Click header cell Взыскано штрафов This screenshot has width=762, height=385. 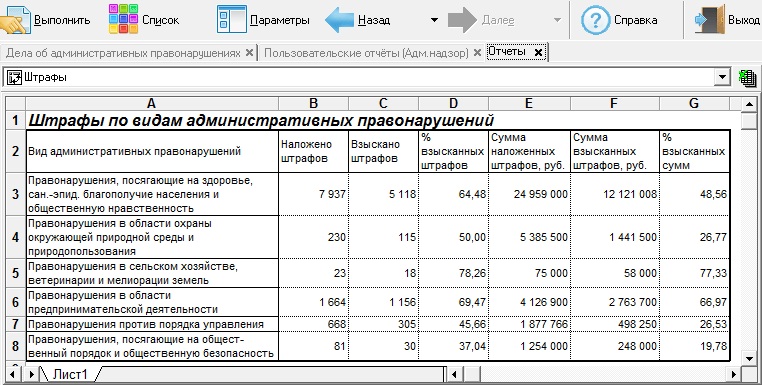tap(383, 151)
